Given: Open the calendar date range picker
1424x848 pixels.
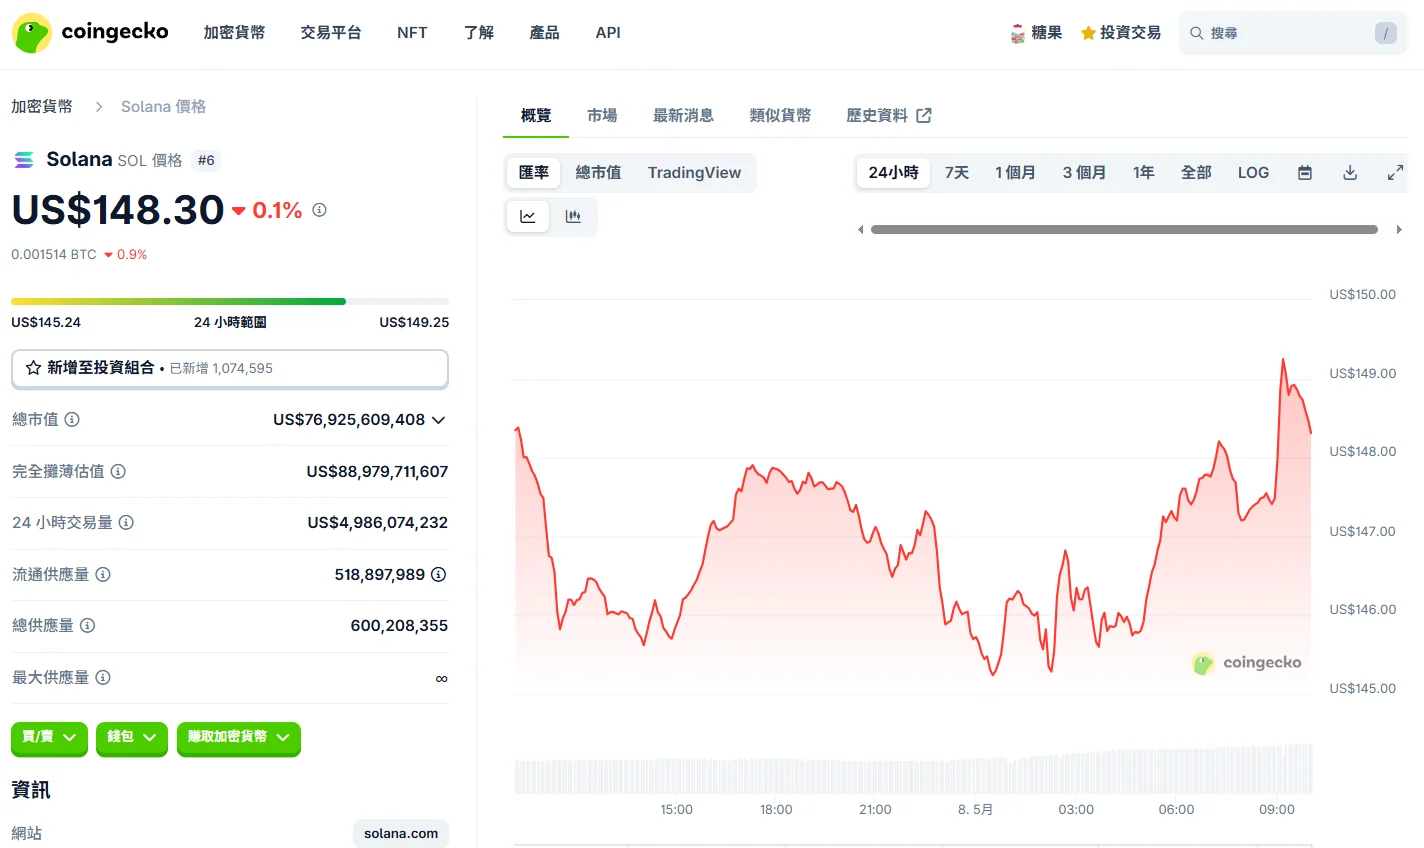Looking at the screenshot, I should coord(1305,173).
